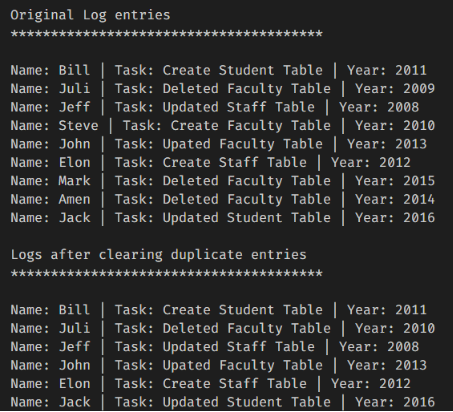Screen dimensions: 453x412
Task: Select the first Bill Create Student Table line
Action: point(219,71)
